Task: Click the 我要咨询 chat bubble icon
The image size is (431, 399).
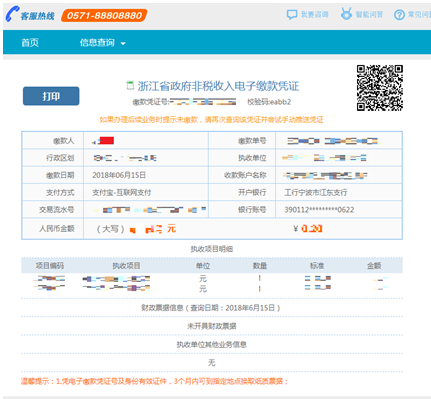Action: click(x=292, y=15)
